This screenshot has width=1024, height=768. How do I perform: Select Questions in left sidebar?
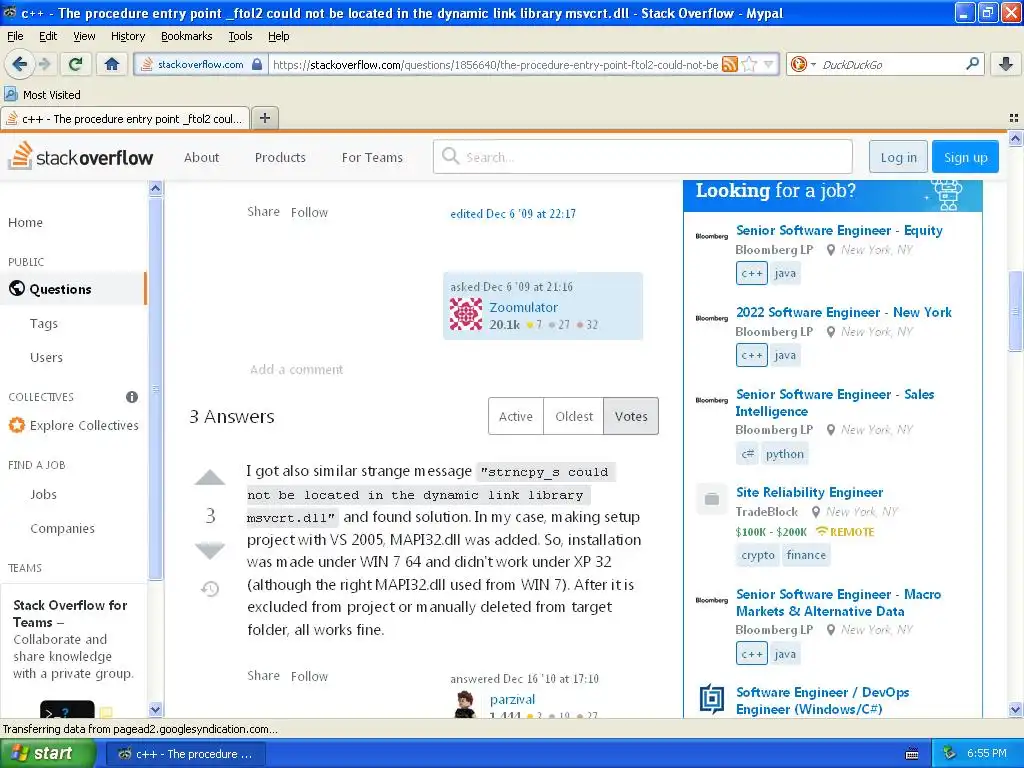click(73, 289)
